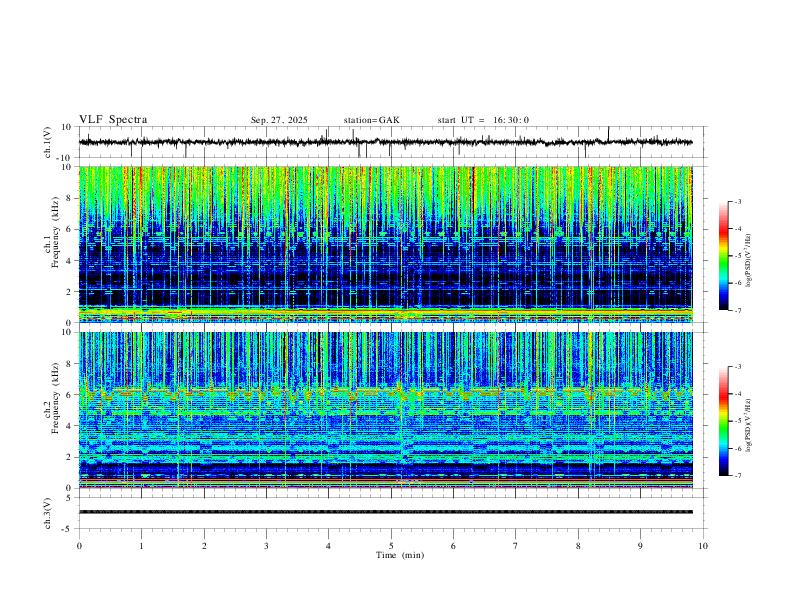Screen dimensions: 792x612
Task: Click the ch.1 voltage waveform trace
Action: (x=386, y=142)
